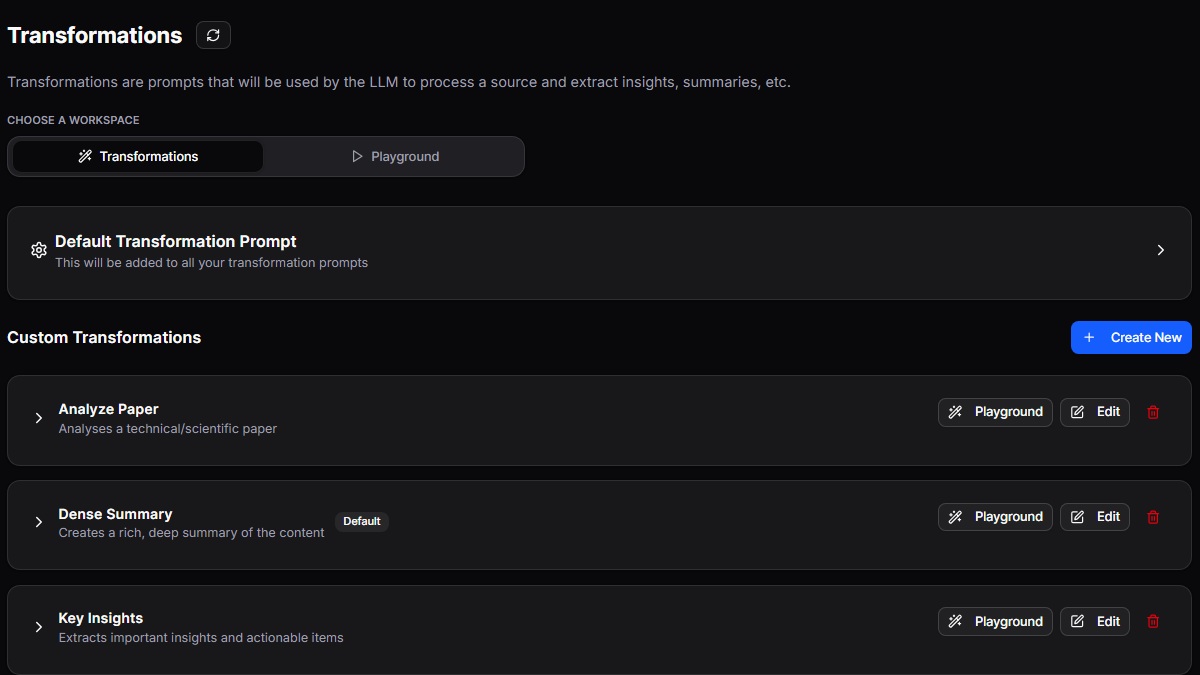Open Playground for Dense Summary

click(x=995, y=517)
